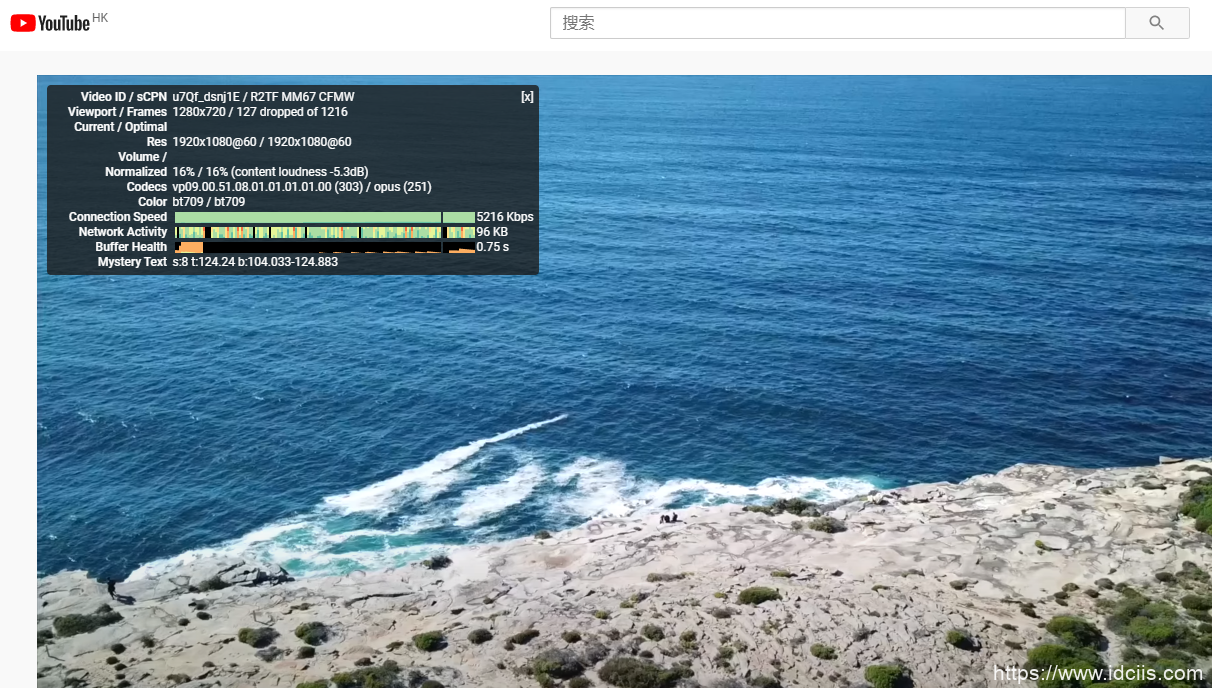Close the stats overlay with [x]
The image size is (1212, 688).
527,97
